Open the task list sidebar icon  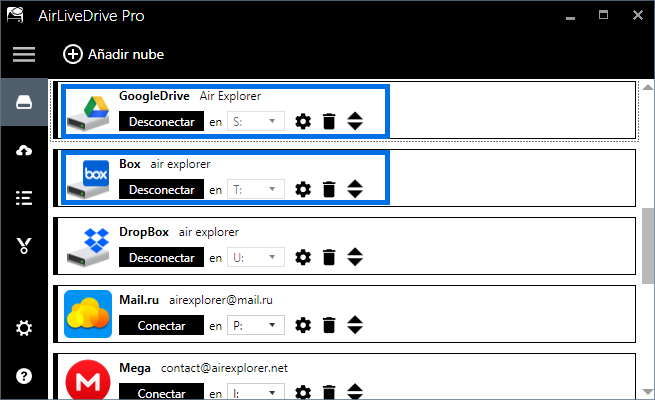click(24, 198)
